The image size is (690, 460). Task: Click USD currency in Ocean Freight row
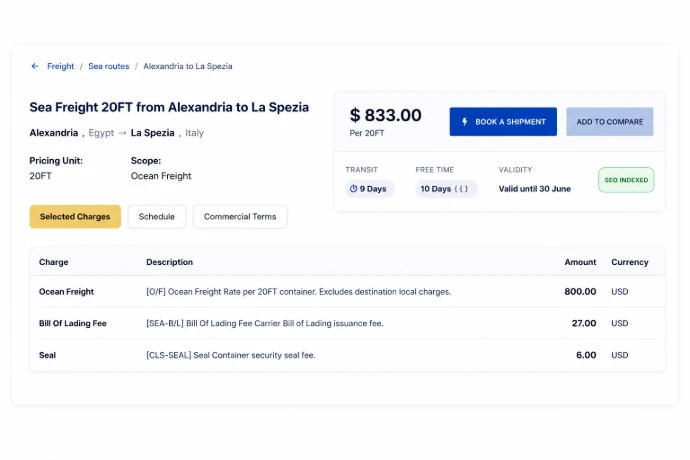pos(620,291)
